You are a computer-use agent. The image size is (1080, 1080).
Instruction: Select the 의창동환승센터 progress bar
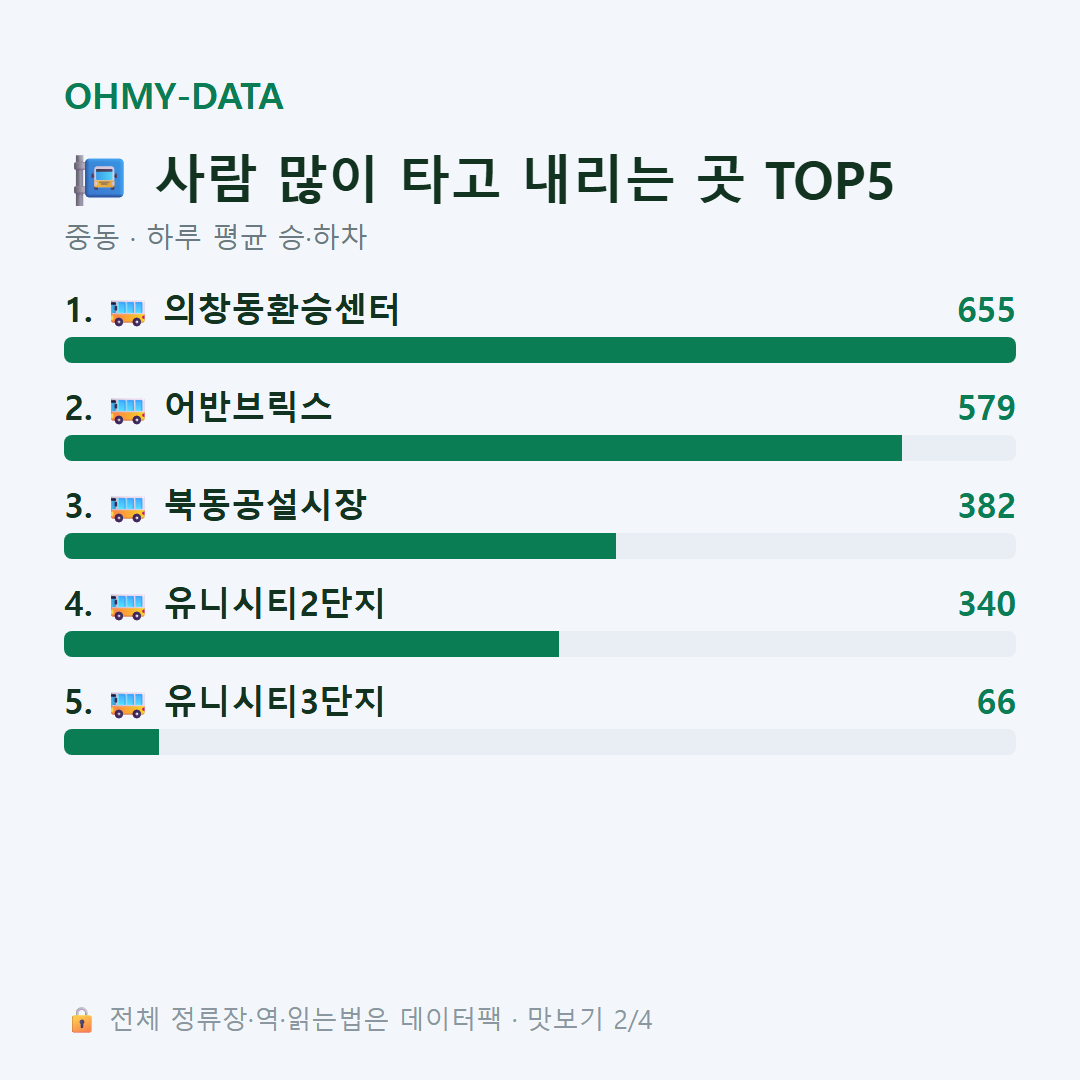click(x=540, y=350)
